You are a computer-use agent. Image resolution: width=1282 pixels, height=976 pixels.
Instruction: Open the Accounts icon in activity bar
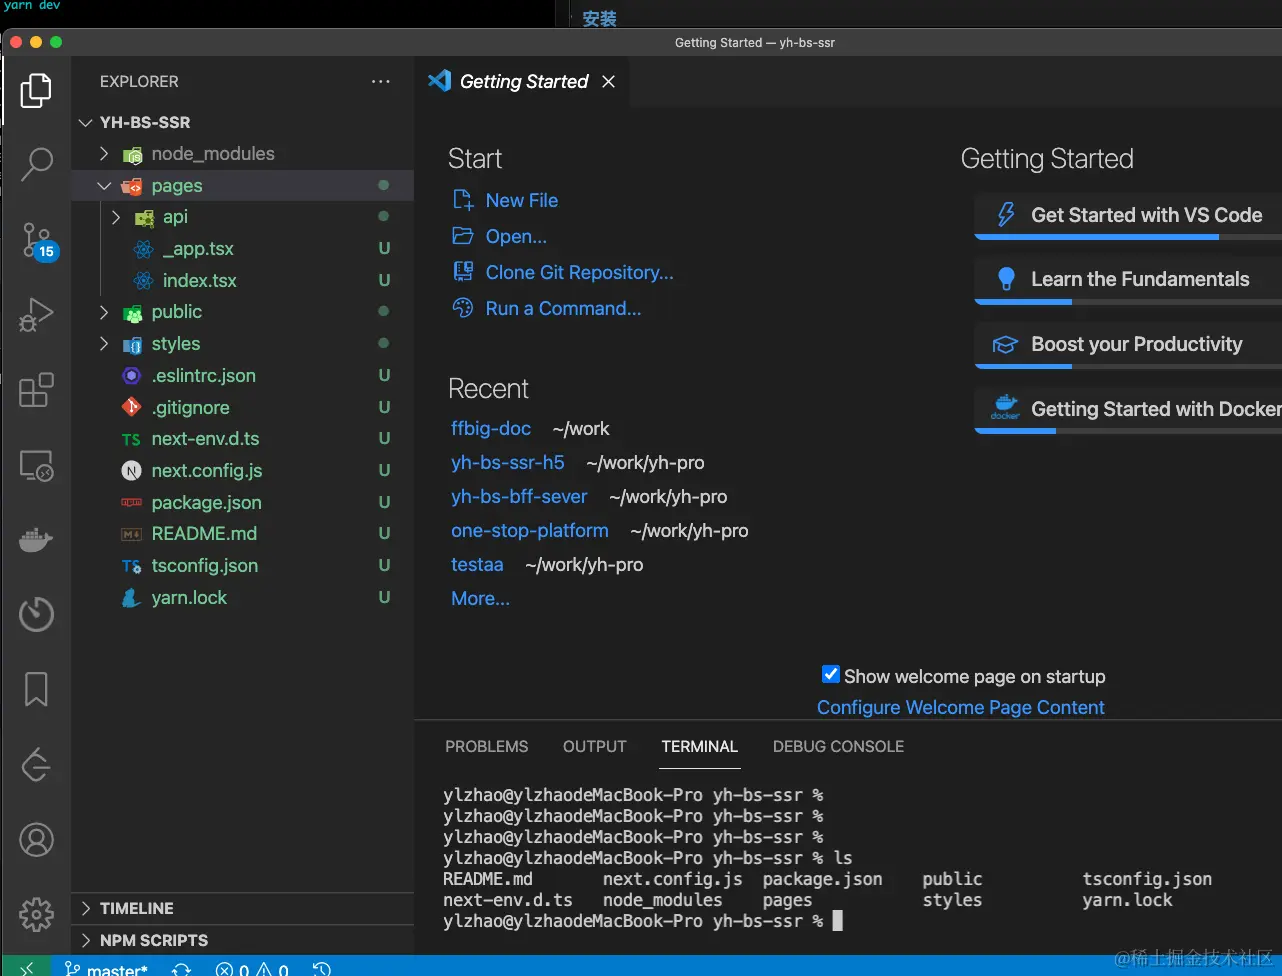37,840
